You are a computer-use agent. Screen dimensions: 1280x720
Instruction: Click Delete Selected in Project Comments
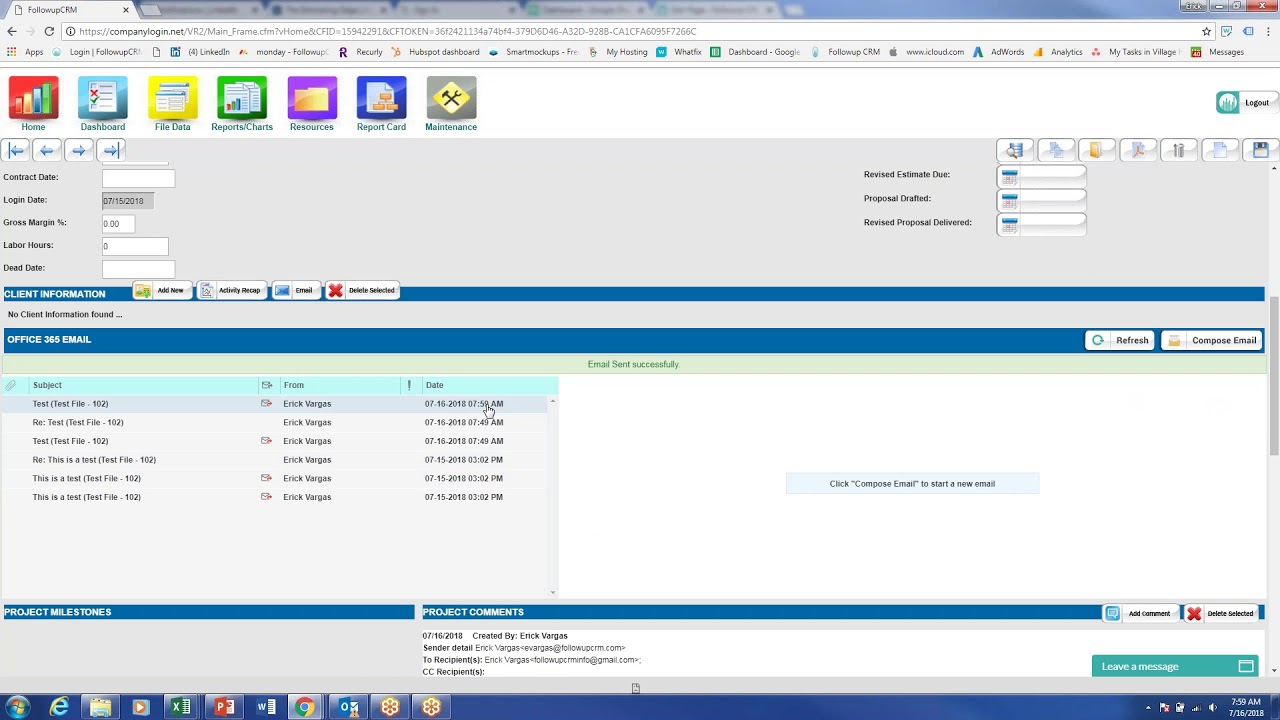(1220, 613)
